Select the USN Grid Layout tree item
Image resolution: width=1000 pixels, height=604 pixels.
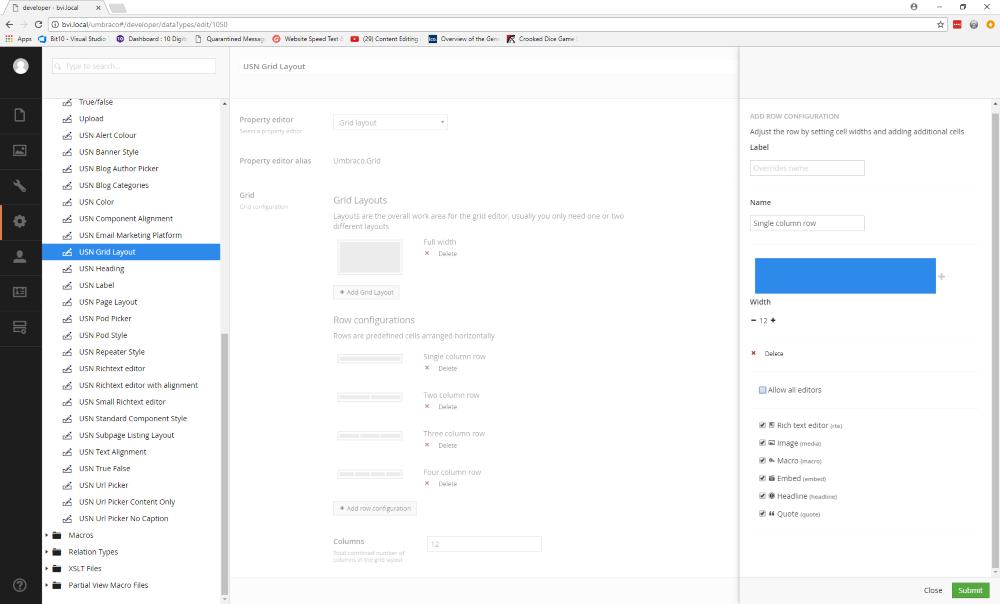131,252
